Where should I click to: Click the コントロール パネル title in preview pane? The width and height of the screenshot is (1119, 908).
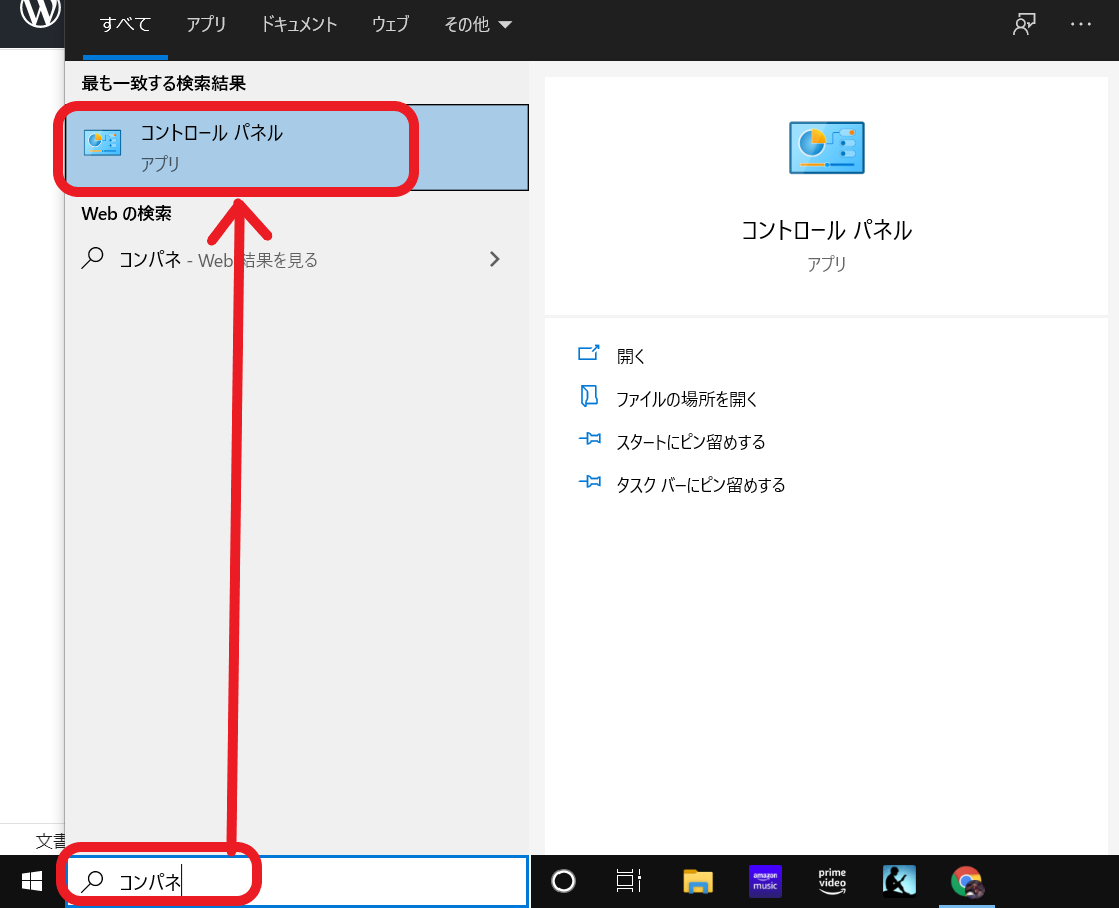click(x=826, y=230)
